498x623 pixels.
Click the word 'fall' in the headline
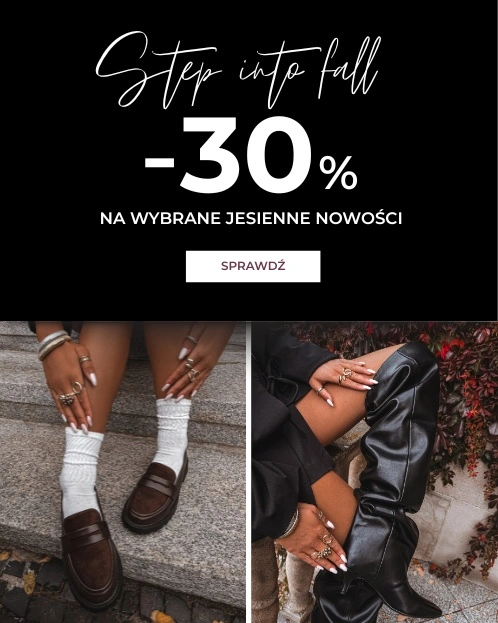click(x=349, y=68)
